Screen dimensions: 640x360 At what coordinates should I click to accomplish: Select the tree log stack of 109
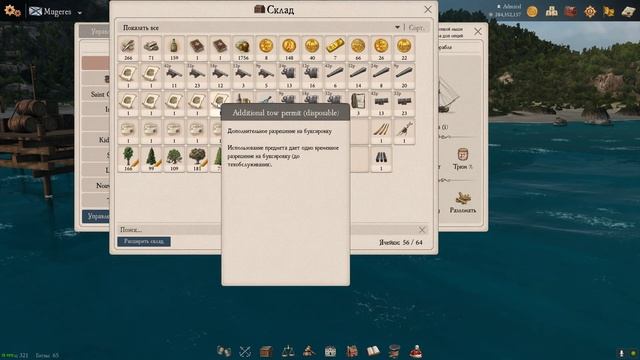[174, 159]
